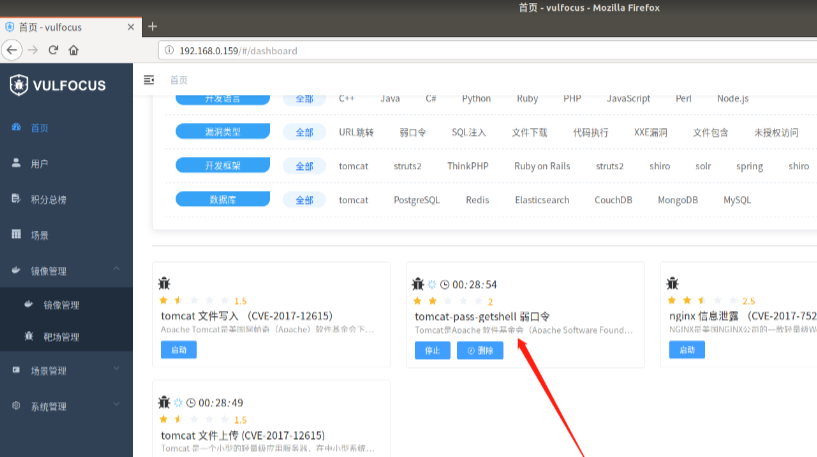817x457 pixels.
Task: Click 停止 button on tomcat-pass-getshell card
Action: pos(432,350)
